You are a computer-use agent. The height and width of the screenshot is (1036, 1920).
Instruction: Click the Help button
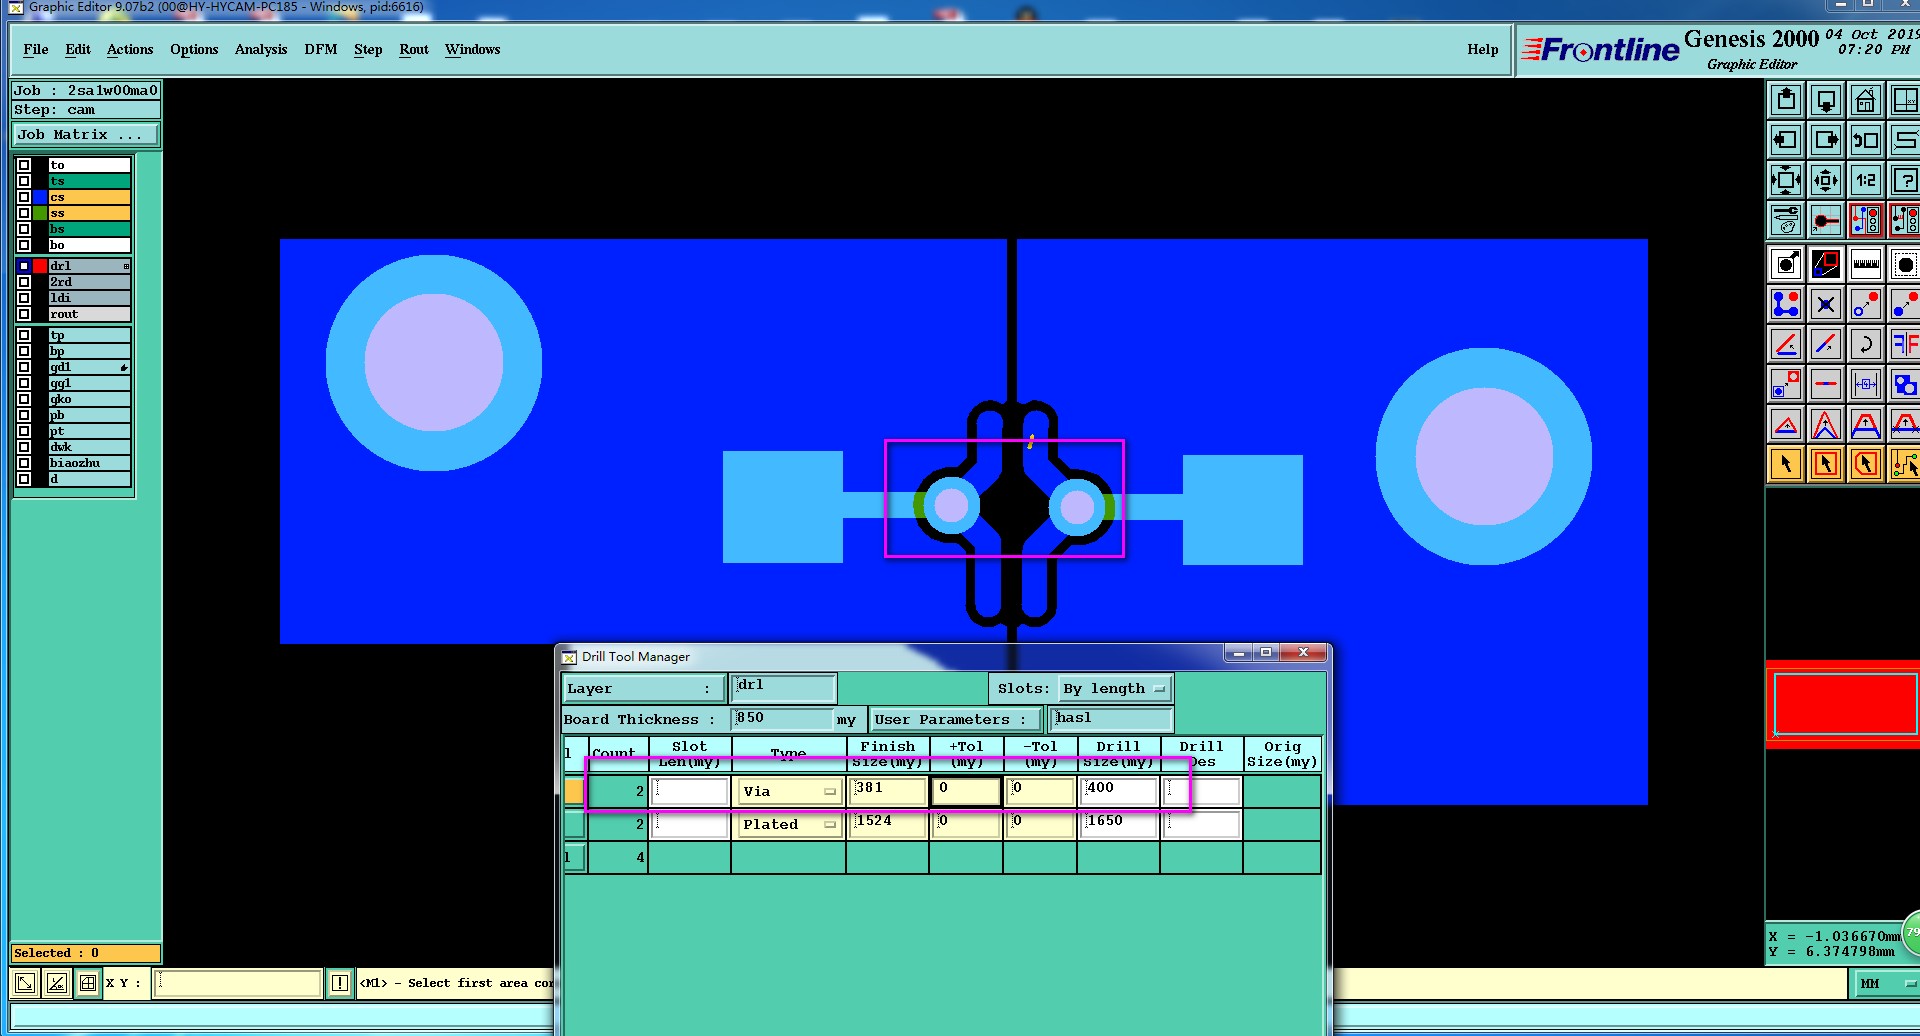[1483, 49]
